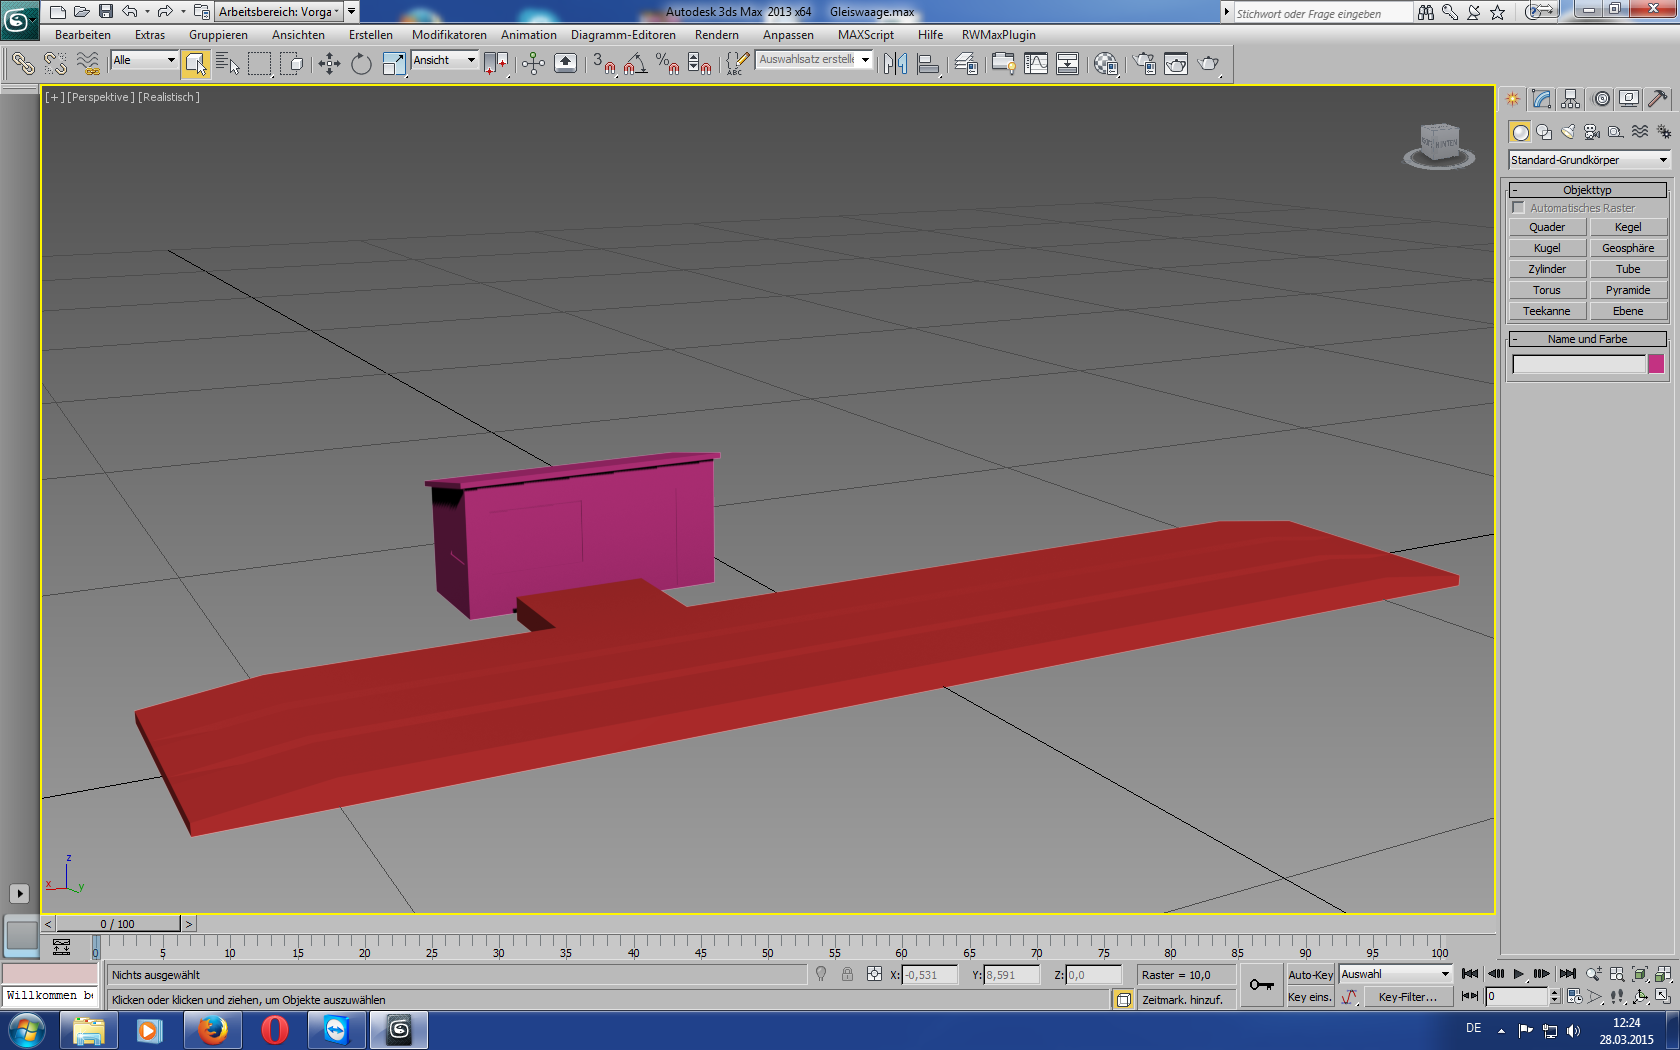Click the Render Setup teapot icon
Viewport: 1680px width, 1050px height.
(x=1144, y=64)
